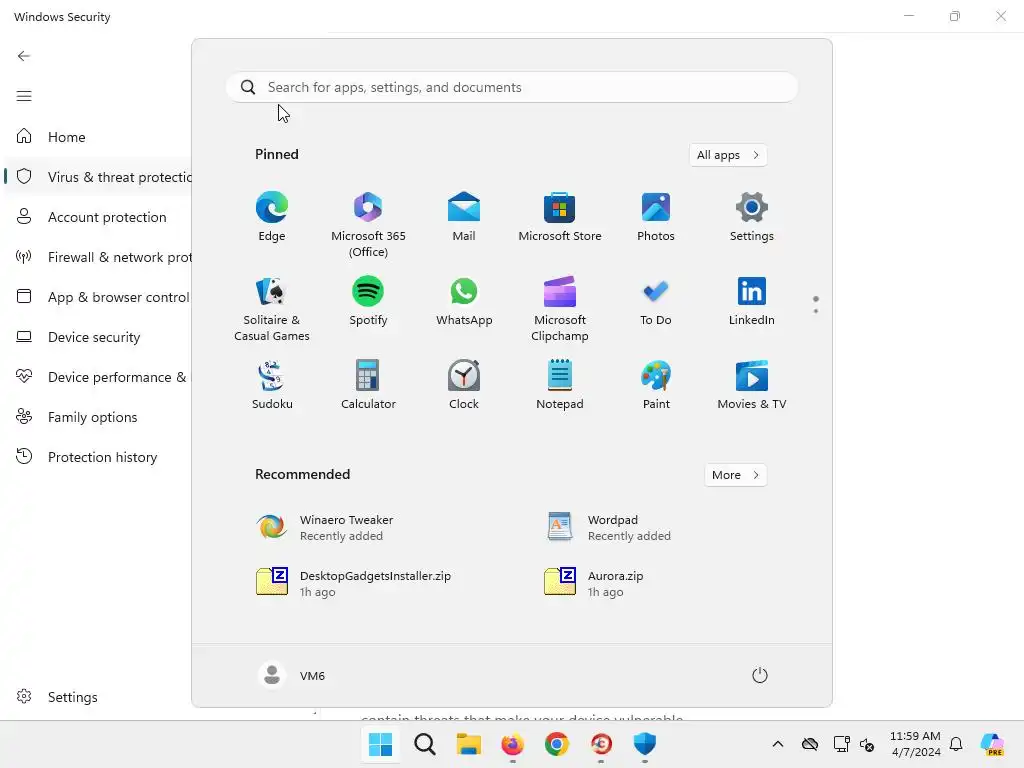This screenshot has height=768, width=1024.
Task: Open Google Chrome from taskbar
Action: [557, 744]
